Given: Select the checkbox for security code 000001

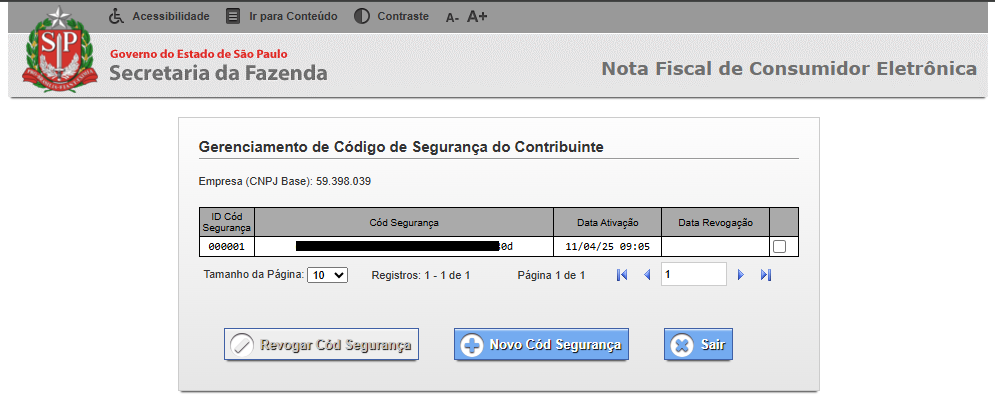Looking at the screenshot, I should [780, 246].
